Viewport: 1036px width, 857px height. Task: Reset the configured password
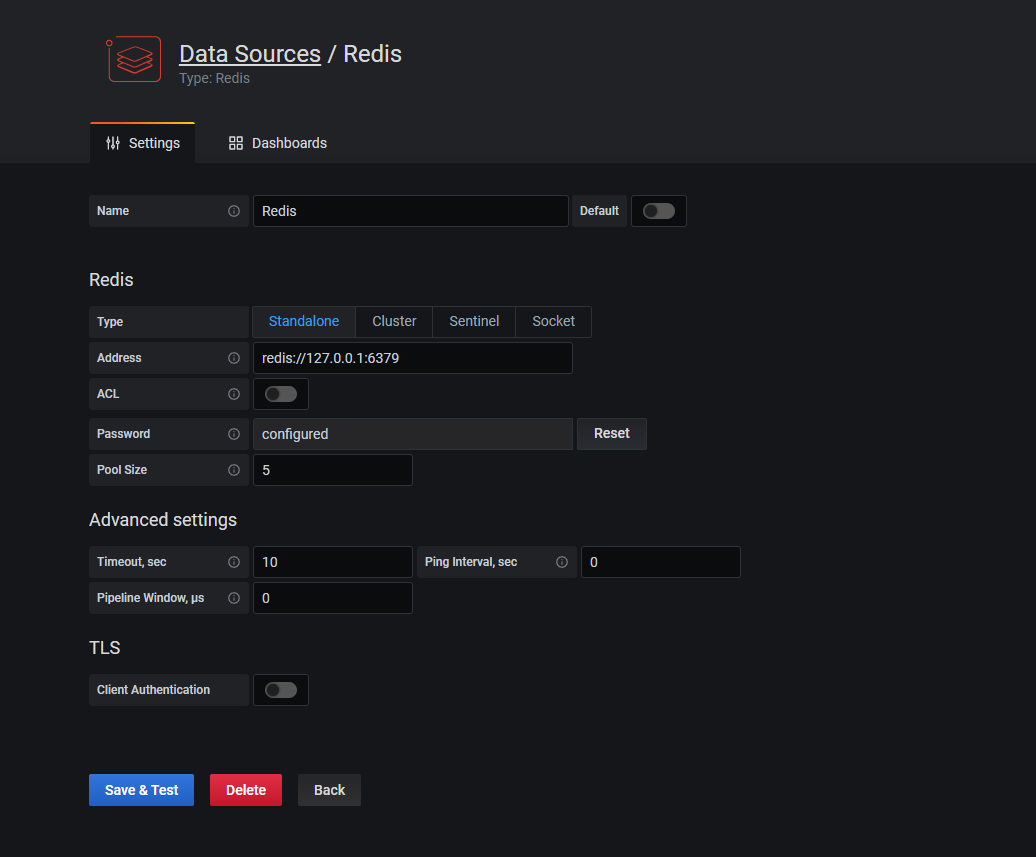click(612, 434)
